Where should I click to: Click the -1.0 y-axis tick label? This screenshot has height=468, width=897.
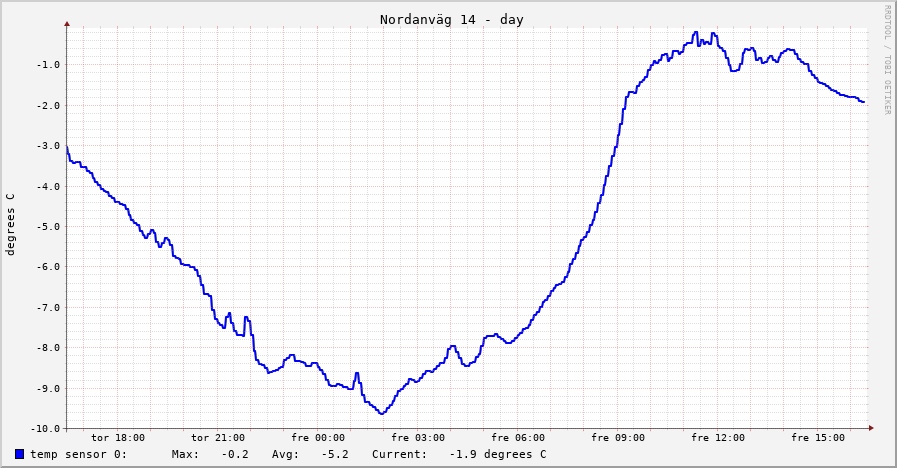tap(47, 65)
